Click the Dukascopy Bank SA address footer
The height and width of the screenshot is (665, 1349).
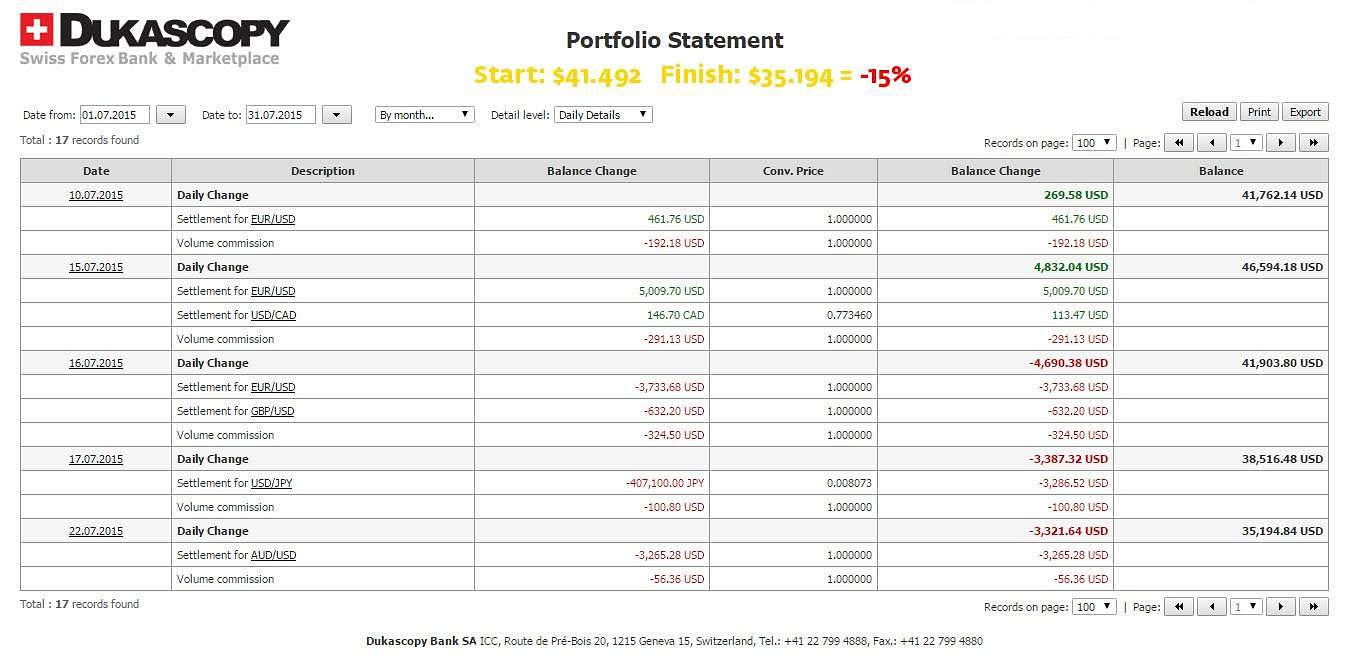(674, 641)
